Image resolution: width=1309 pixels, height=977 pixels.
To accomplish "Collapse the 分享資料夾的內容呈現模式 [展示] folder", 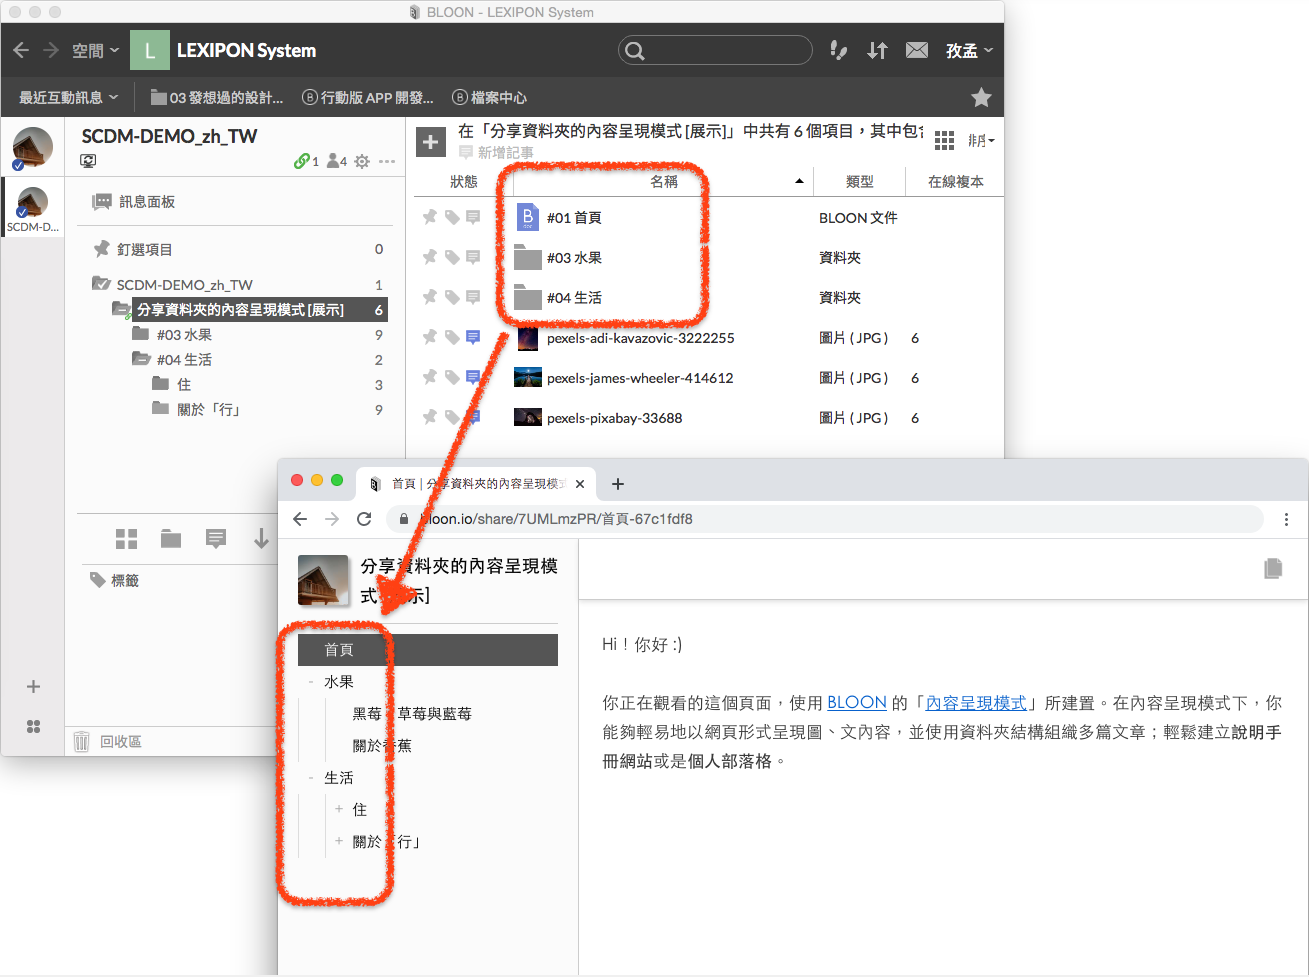I will coord(120,310).
